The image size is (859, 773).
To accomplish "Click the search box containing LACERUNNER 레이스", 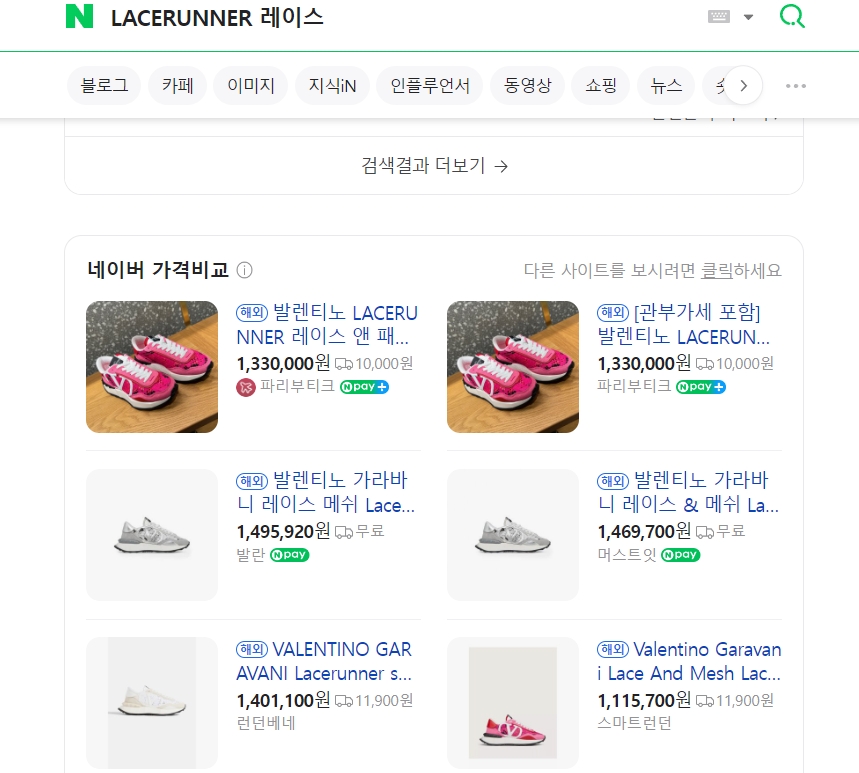I will (x=400, y=17).
